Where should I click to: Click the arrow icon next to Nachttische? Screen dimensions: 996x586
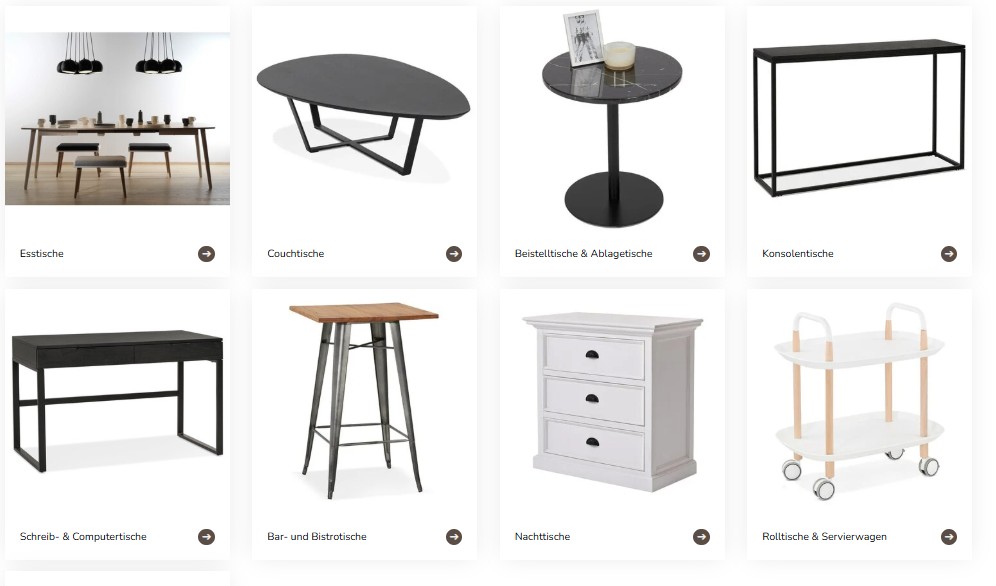[701, 537]
